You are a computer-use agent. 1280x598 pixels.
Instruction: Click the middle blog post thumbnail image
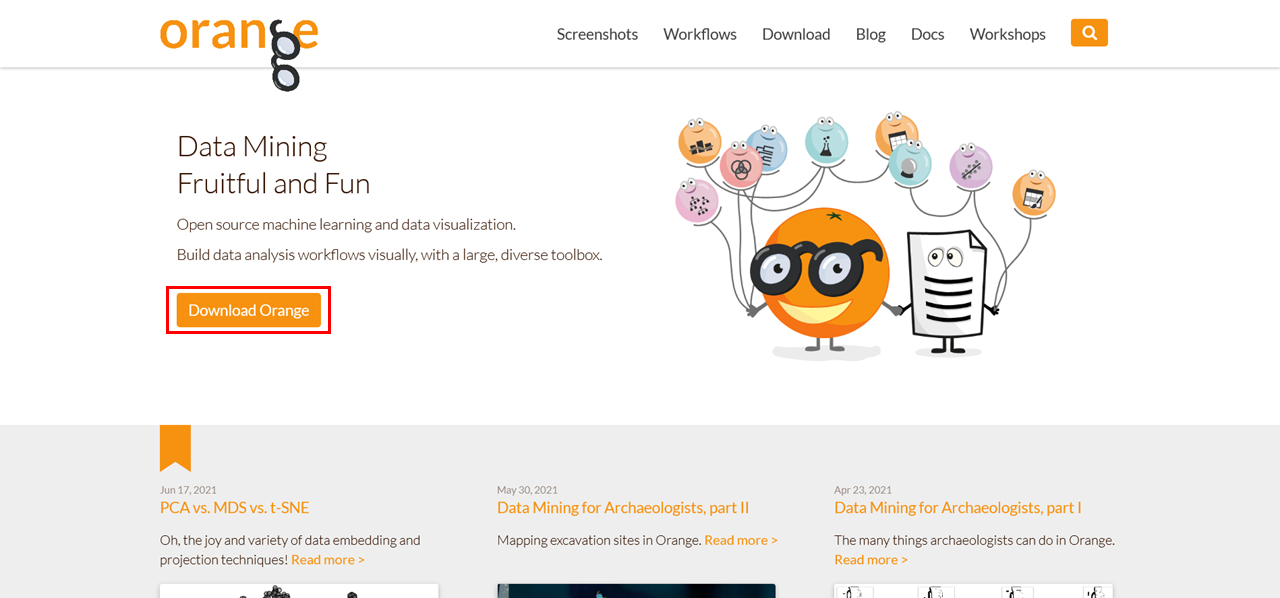click(637, 590)
